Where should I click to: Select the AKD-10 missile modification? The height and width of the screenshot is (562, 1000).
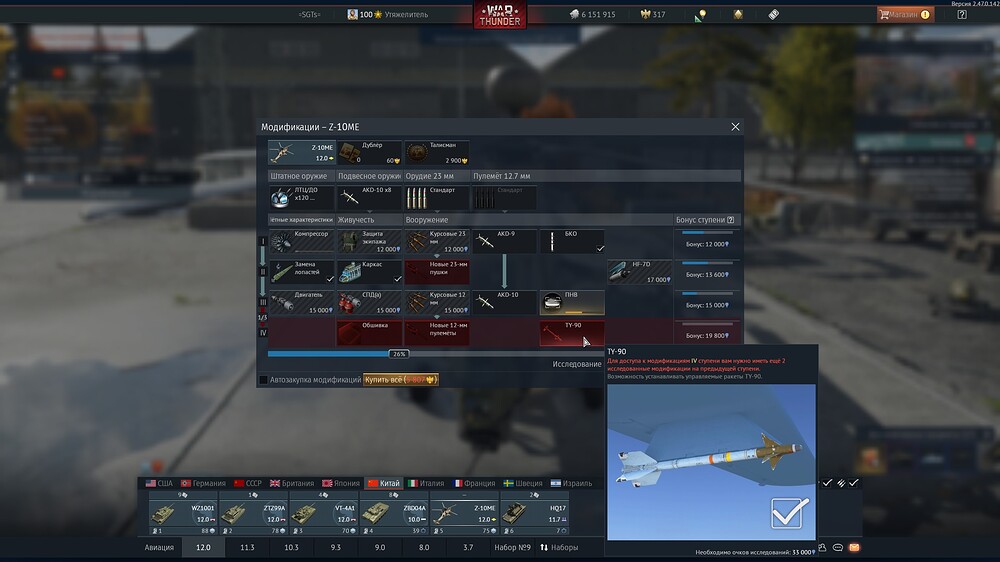504,303
